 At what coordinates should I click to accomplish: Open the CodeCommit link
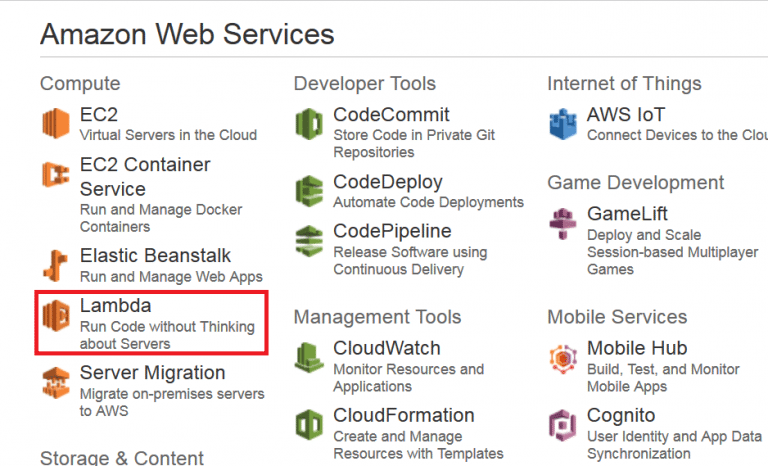coord(391,115)
